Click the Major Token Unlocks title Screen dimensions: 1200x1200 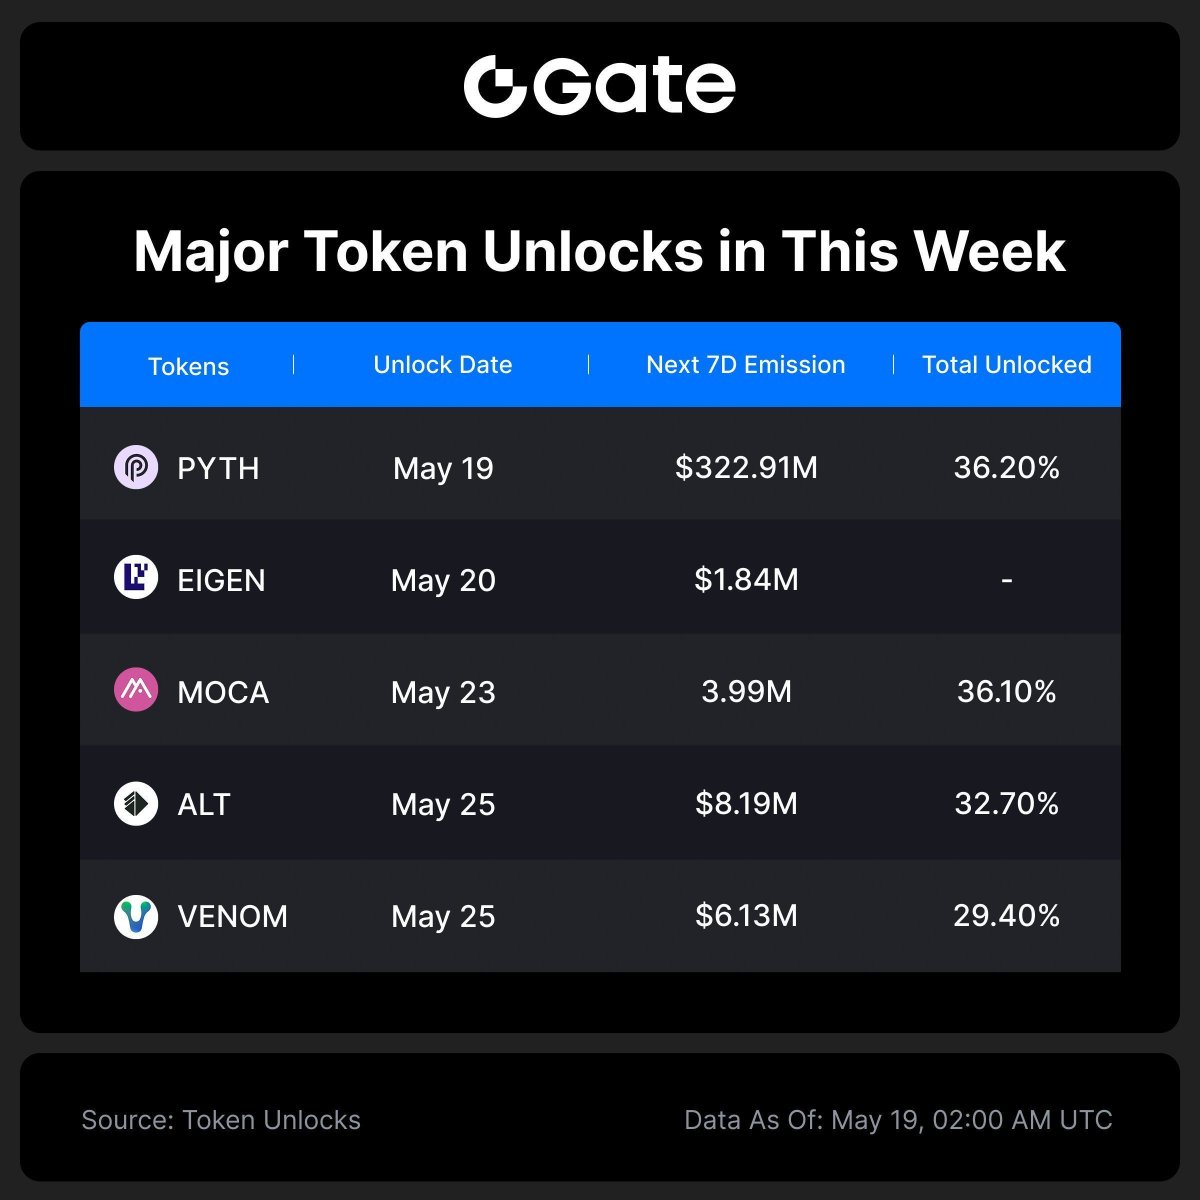[600, 251]
